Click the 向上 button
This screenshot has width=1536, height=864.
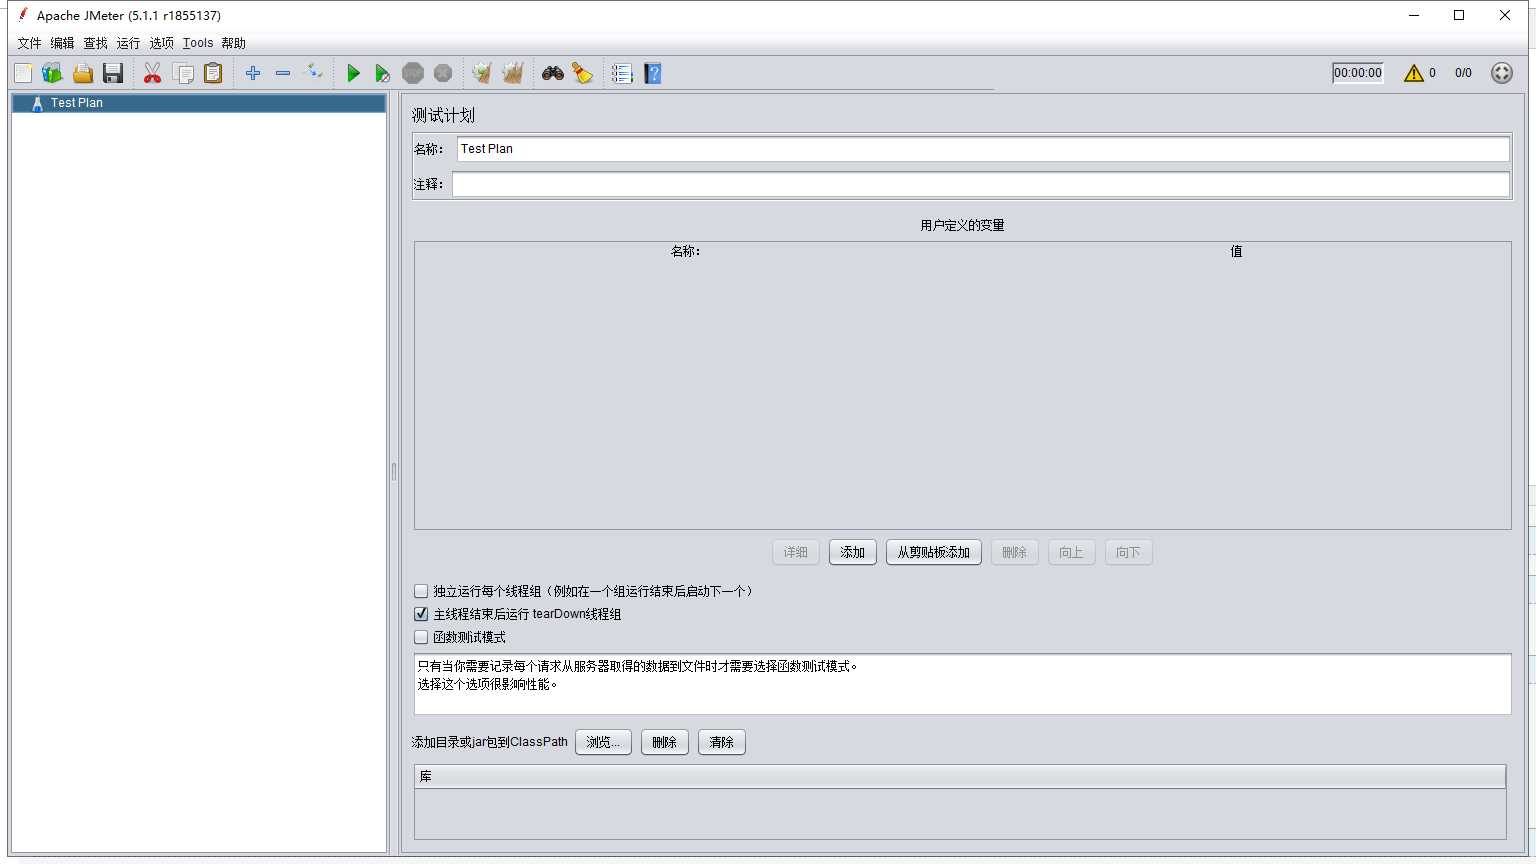point(1071,552)
